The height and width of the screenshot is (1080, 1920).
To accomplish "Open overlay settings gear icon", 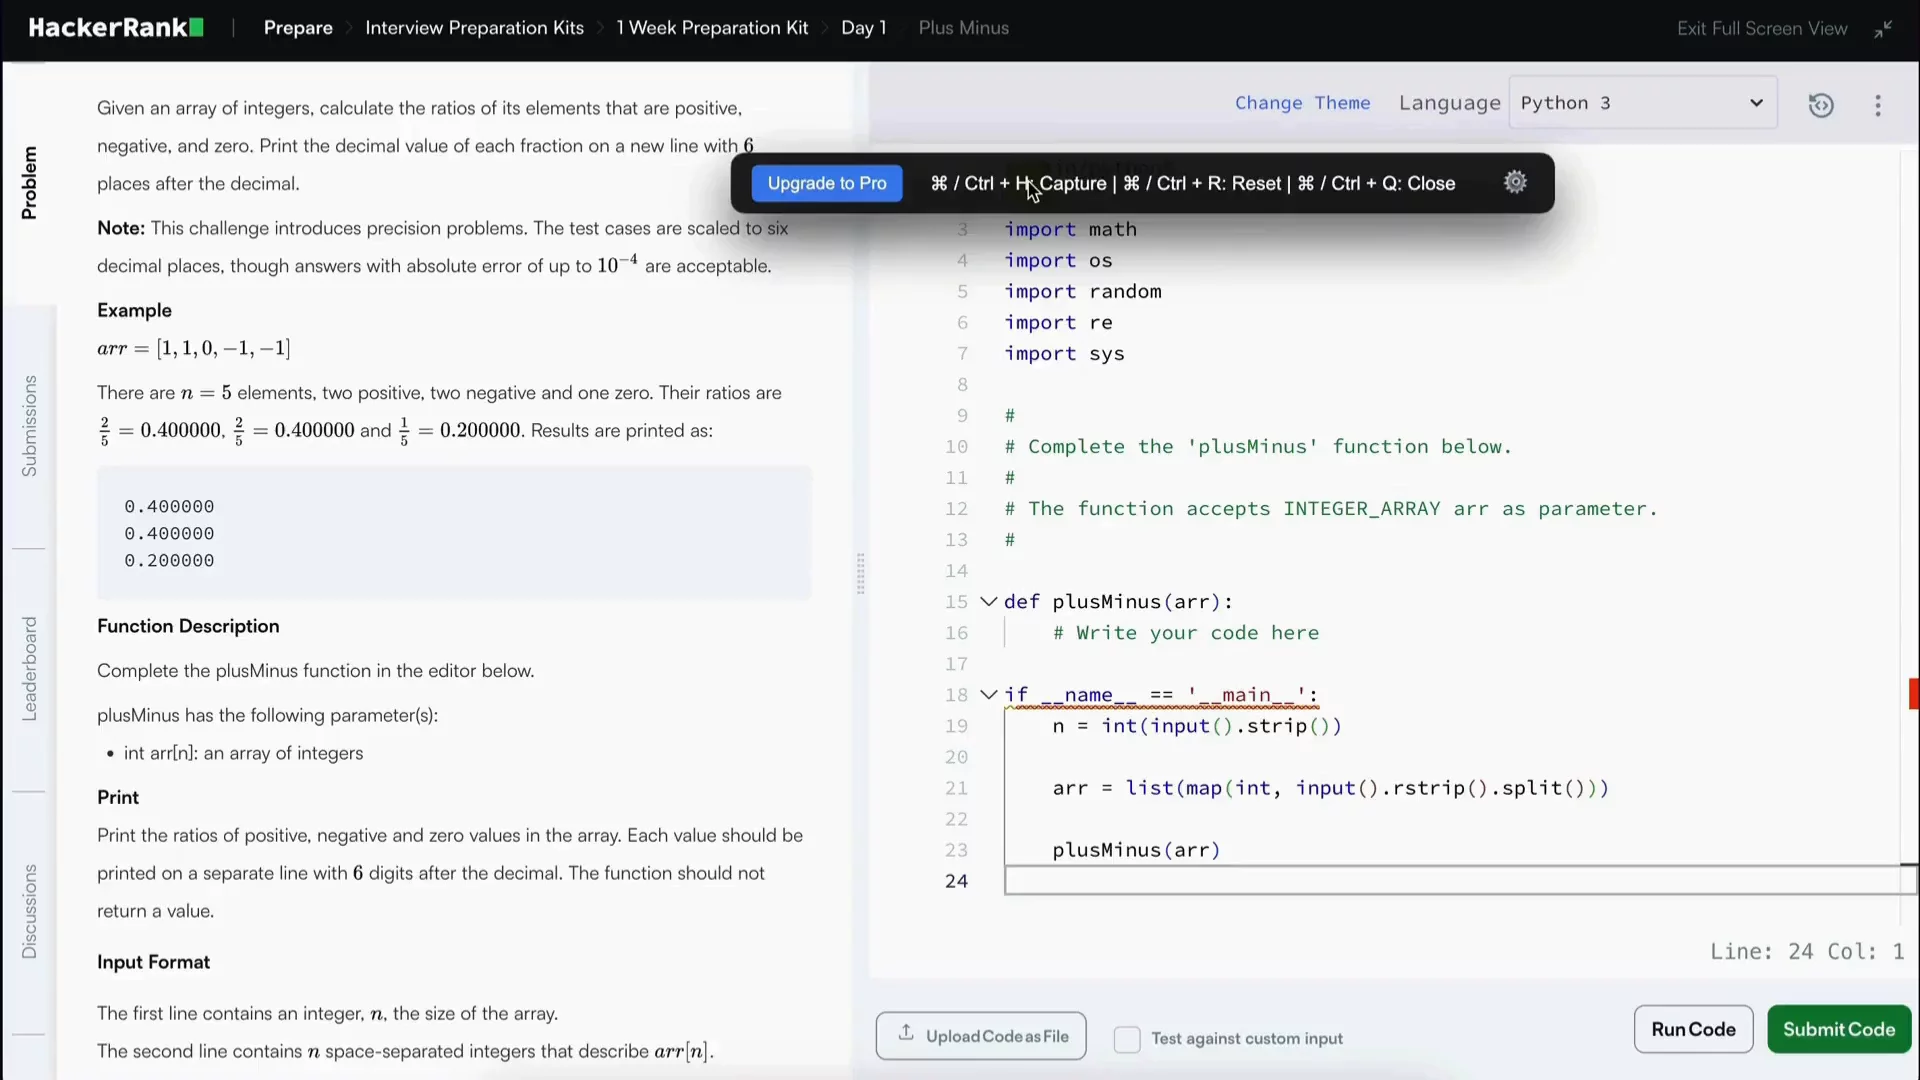I will (1515, 182).
